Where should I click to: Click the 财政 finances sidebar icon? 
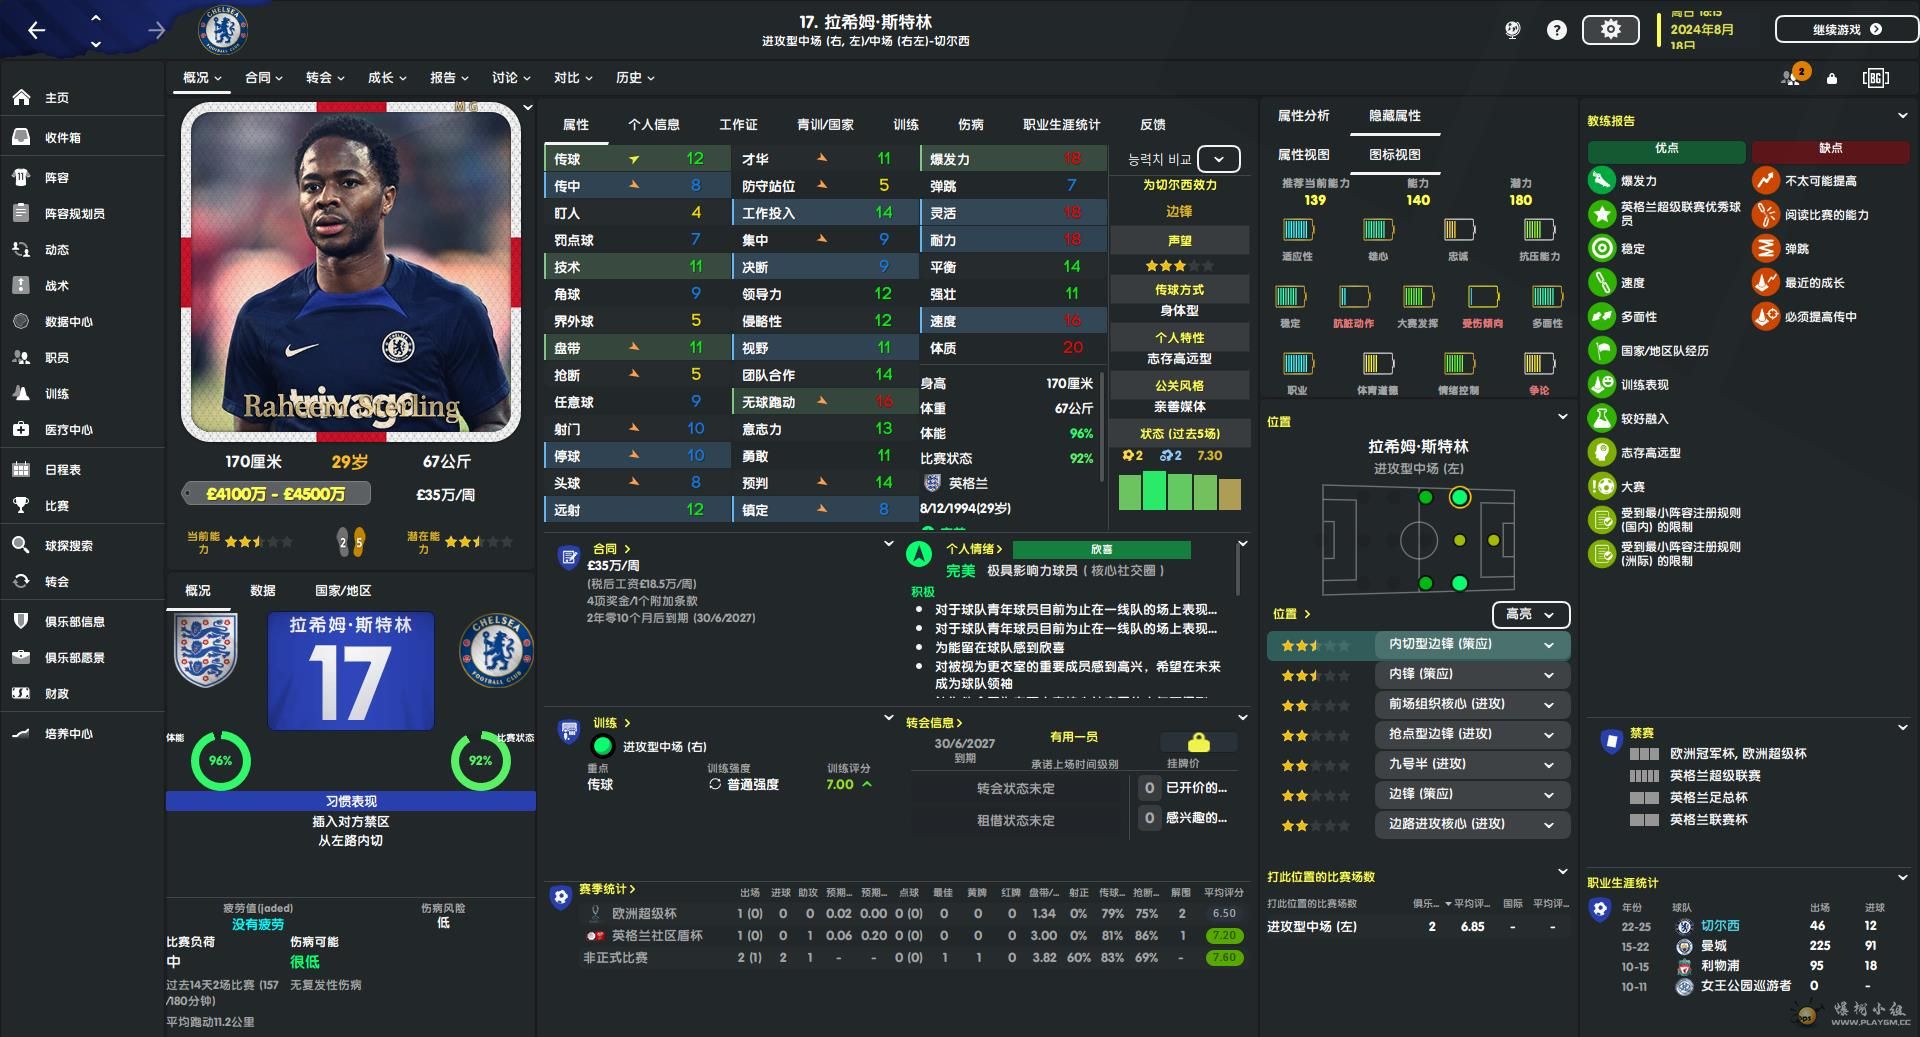pyautogui.click(x=21, y=693)
